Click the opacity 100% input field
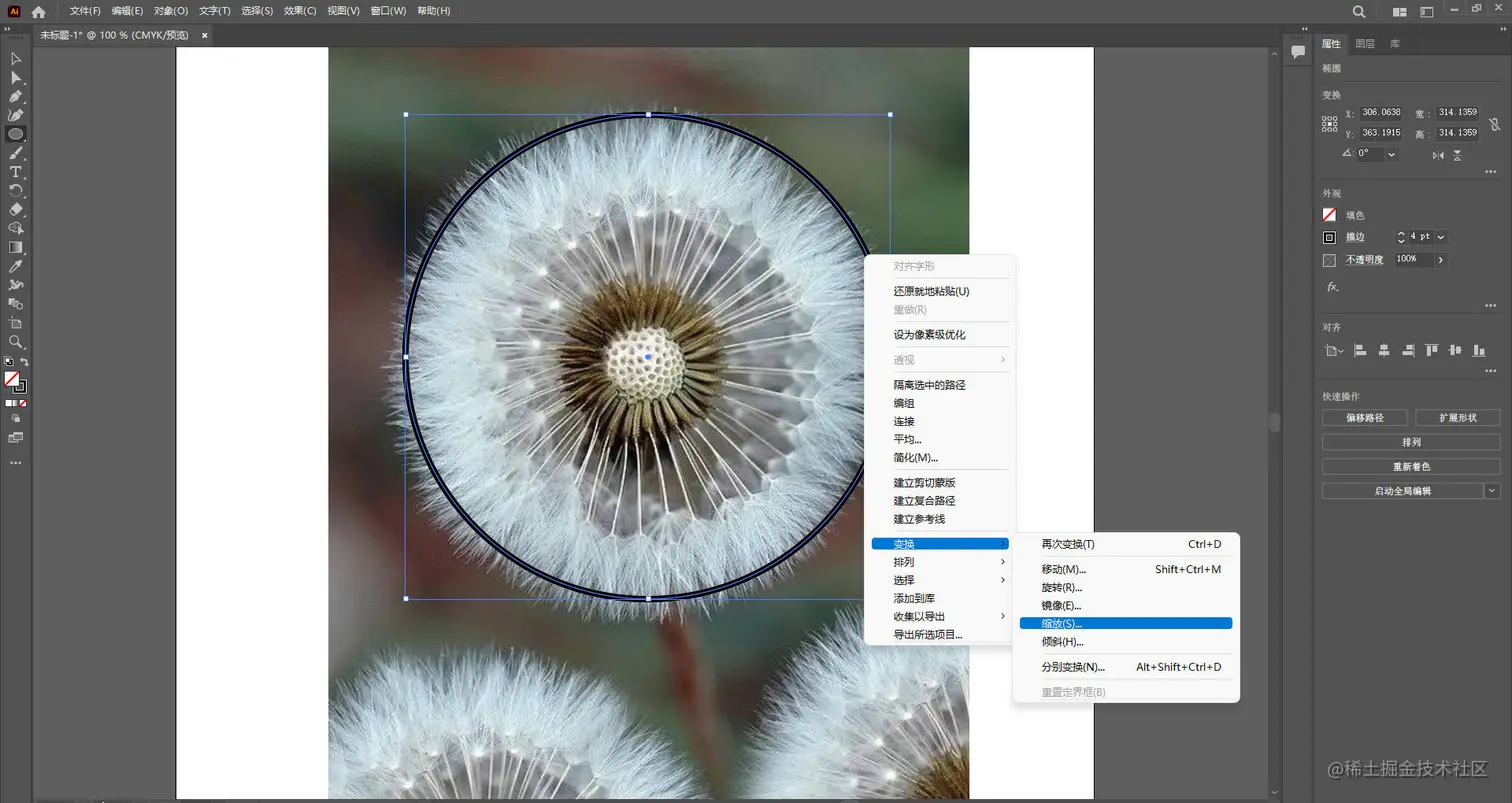The image size is (1512, 803). 1413,259
